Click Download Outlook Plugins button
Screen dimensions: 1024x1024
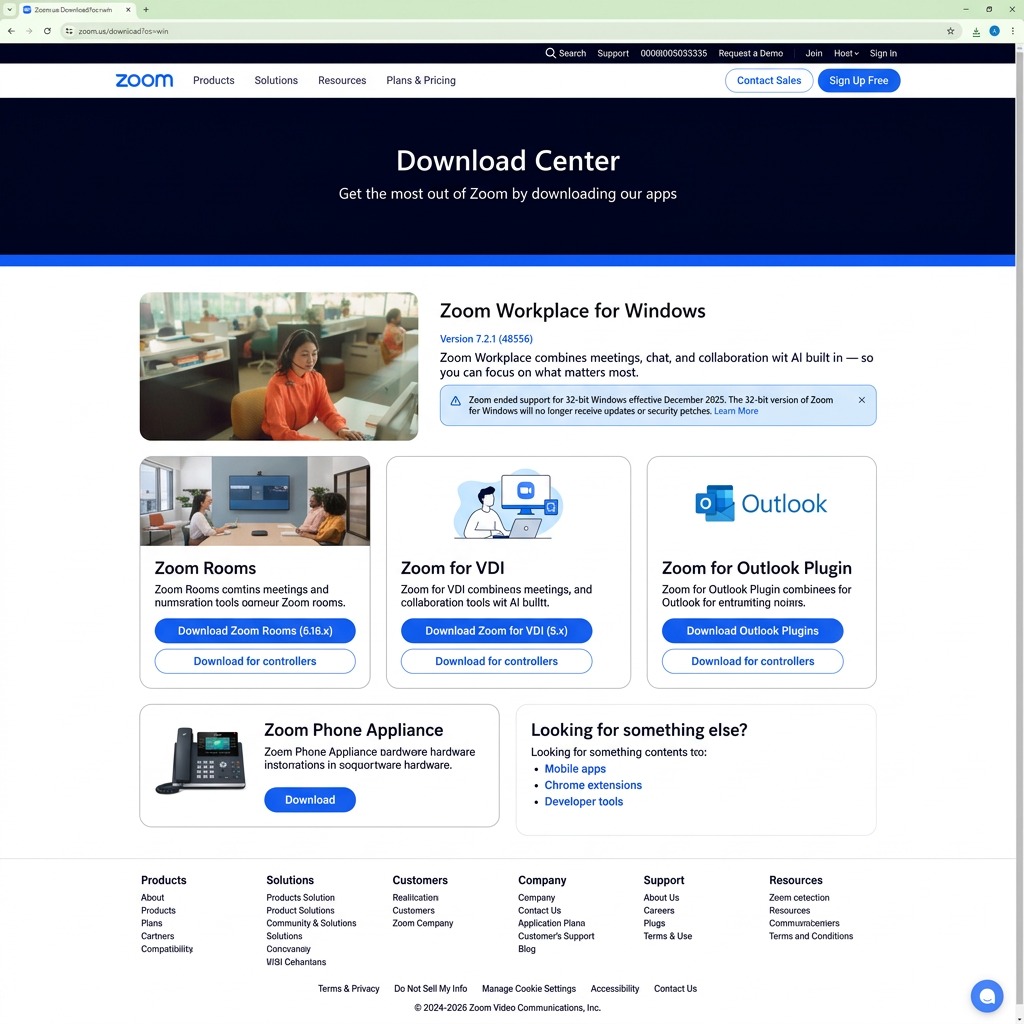[752, 631]
